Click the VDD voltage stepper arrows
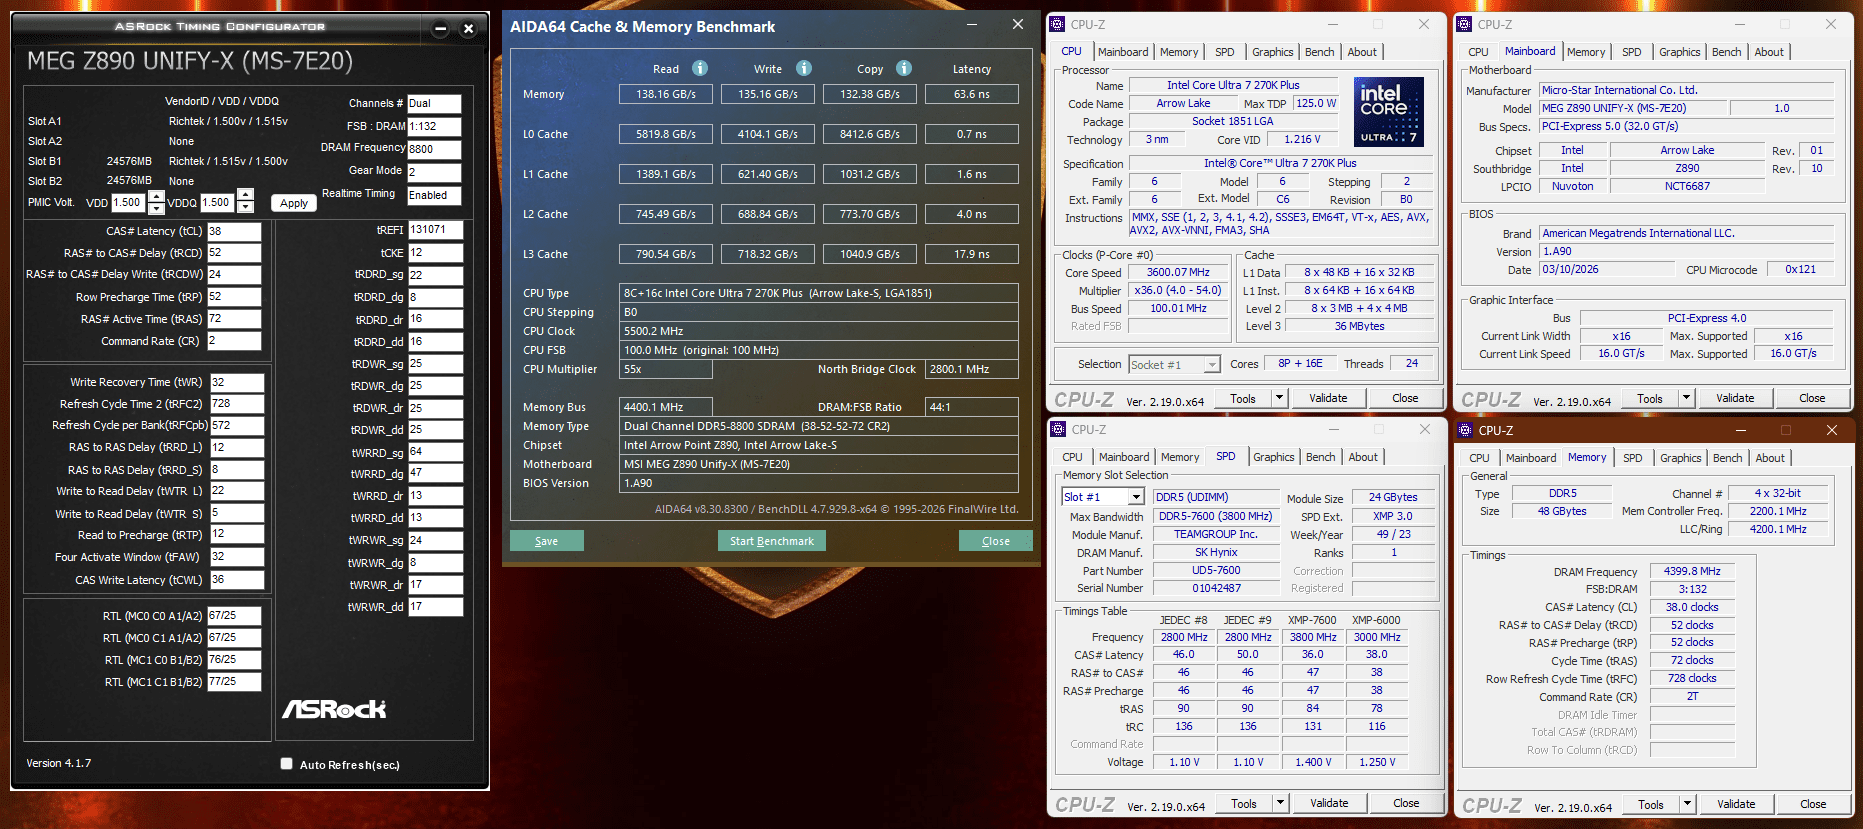This screenshot has width=1863, height=829. (x=156, y=202)
